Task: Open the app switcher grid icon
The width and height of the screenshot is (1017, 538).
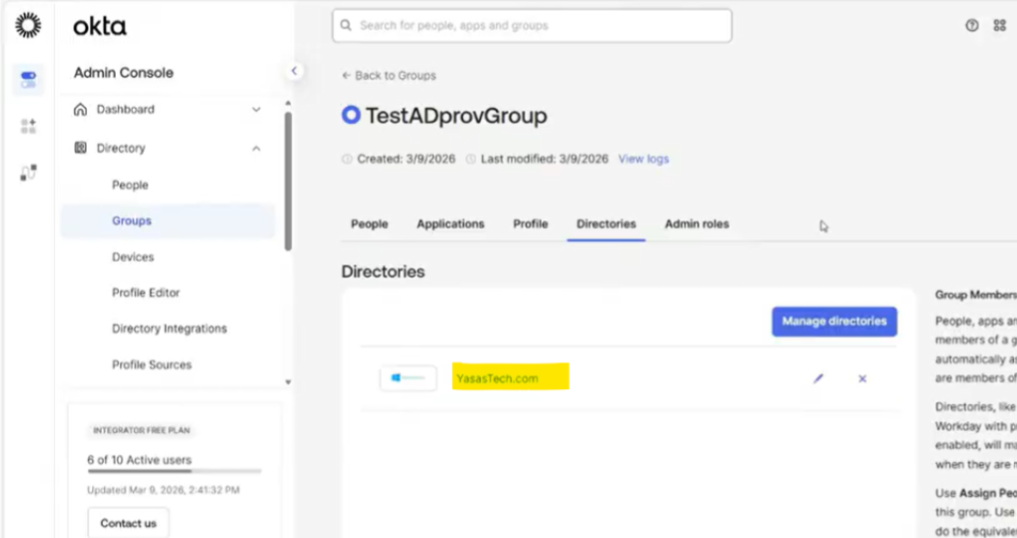Action: pos(999,26)
